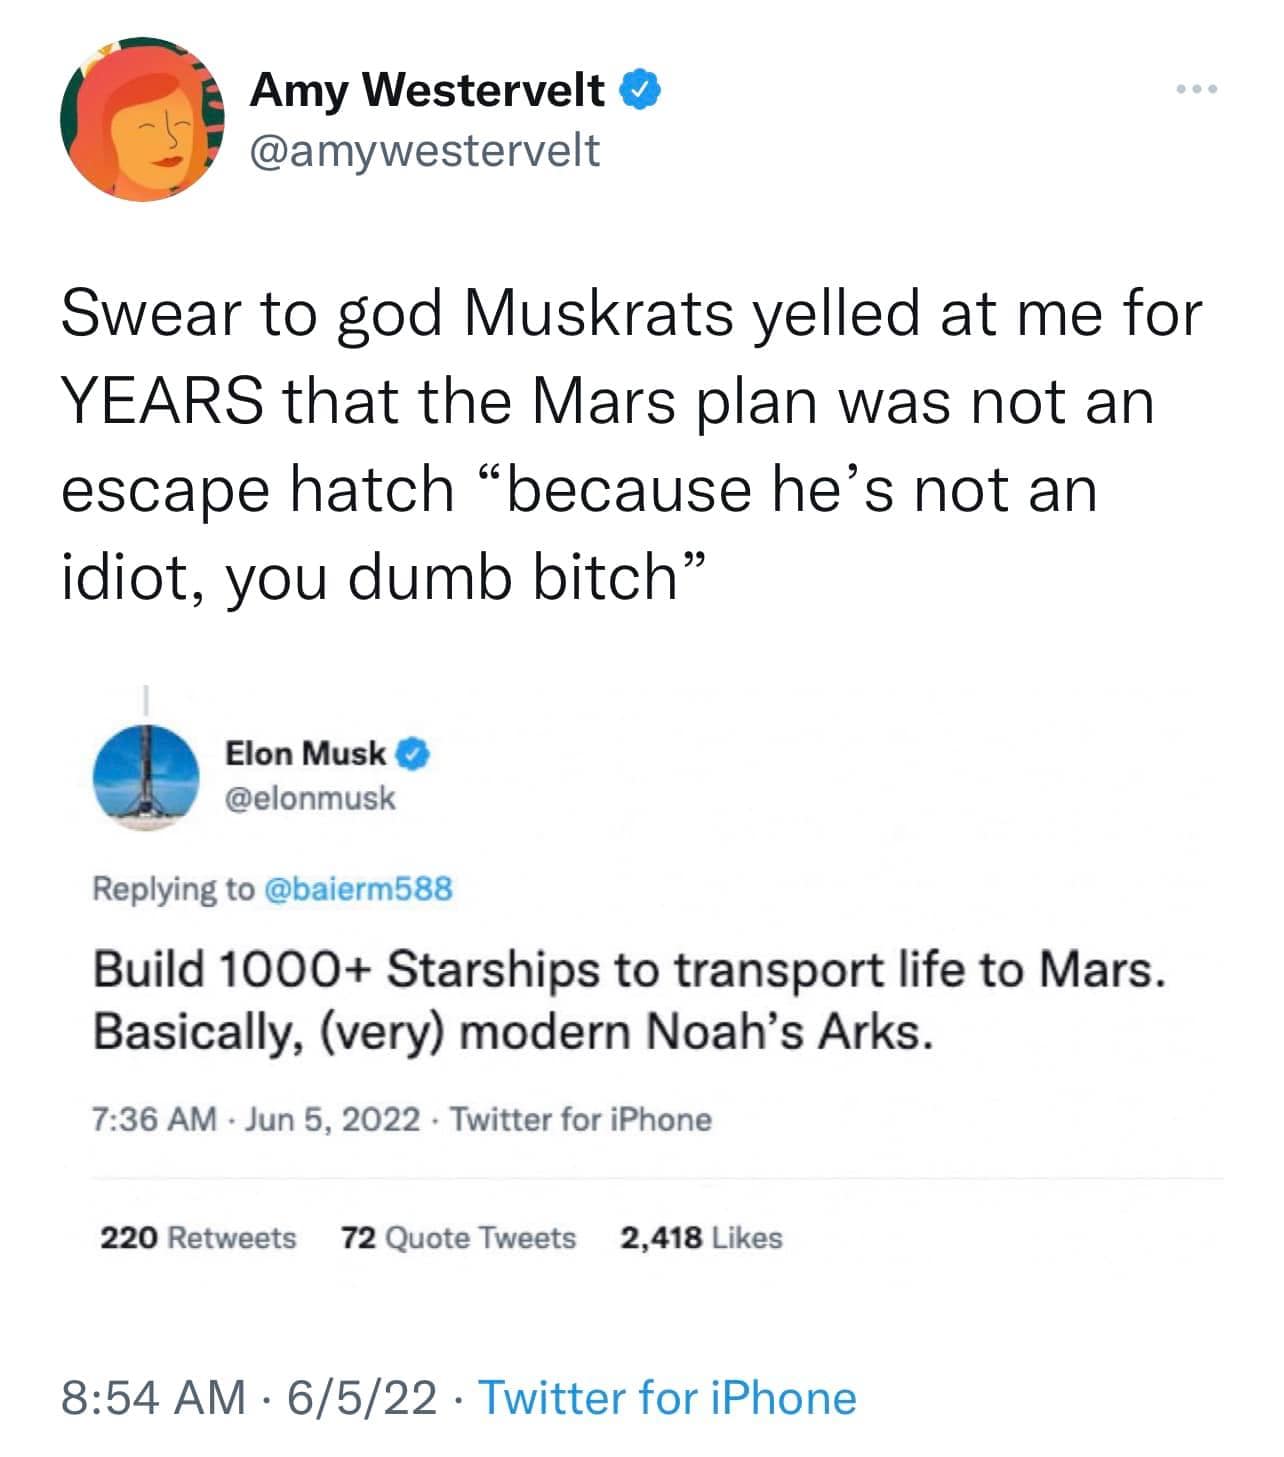Click the Elon Musk display name
The width and height of the screenshot is (1284, 1457).
pyautogui.click(x=305, y=754)
